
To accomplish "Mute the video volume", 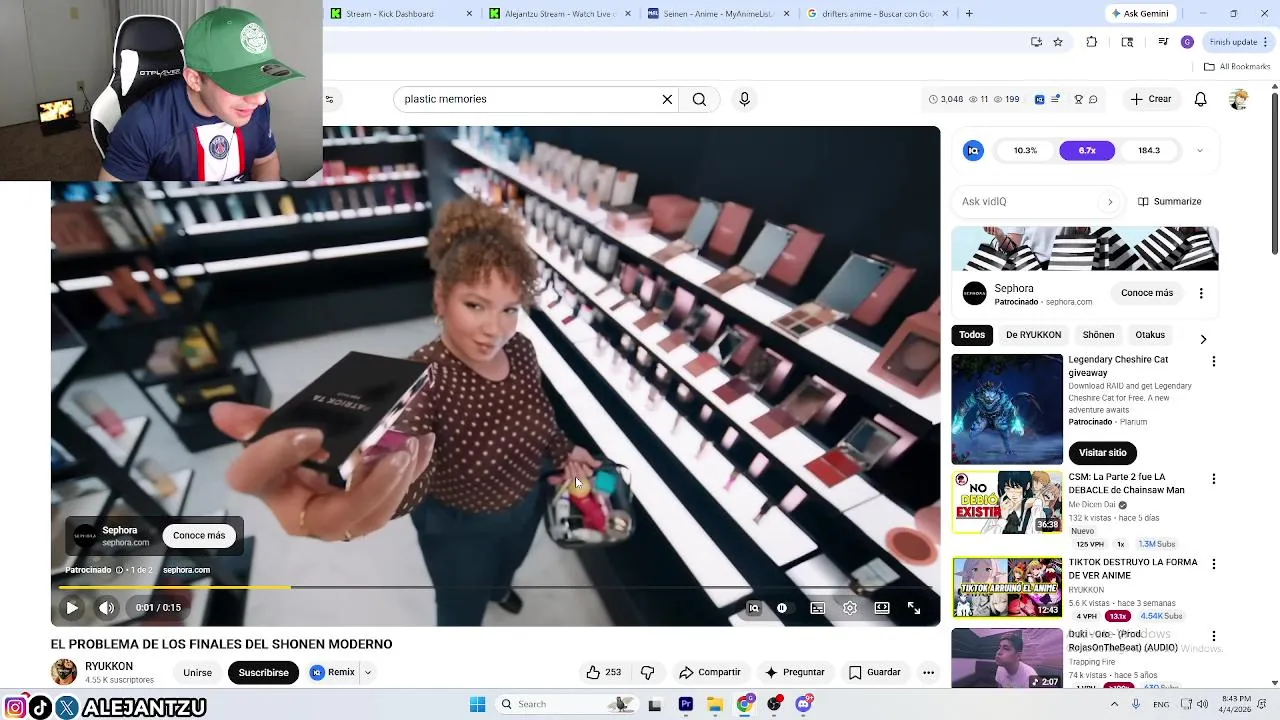I will pos(107,608).
